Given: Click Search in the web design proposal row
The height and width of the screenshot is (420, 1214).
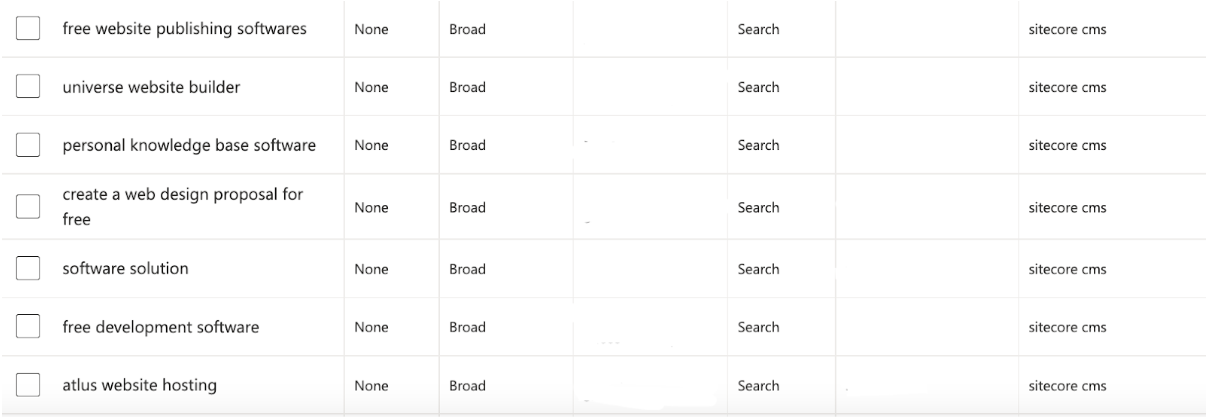Looking at the screenshot, I should point(758,207).
